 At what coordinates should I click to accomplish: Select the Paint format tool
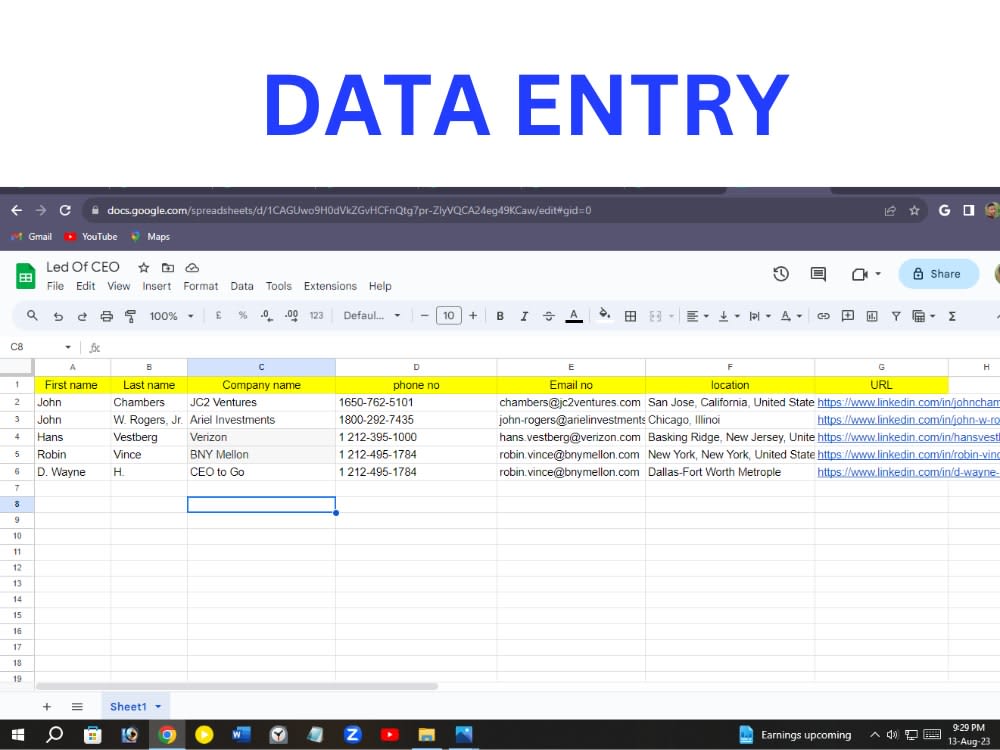(131, 316)
